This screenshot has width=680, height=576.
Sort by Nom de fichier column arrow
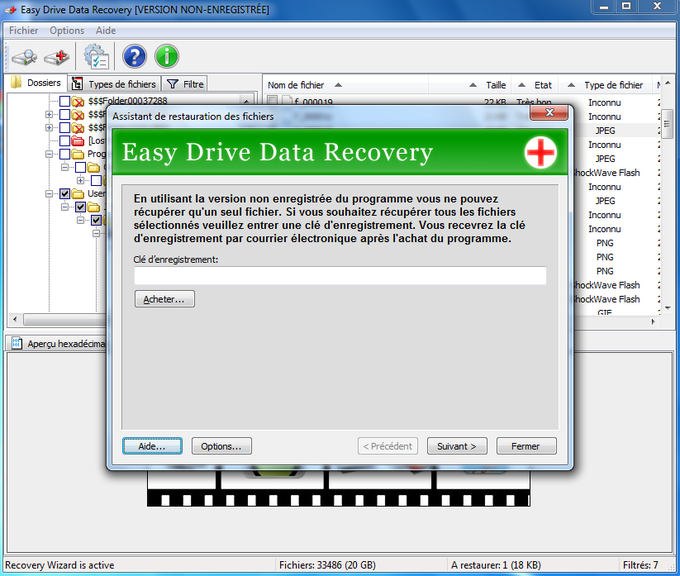(338, 85)
